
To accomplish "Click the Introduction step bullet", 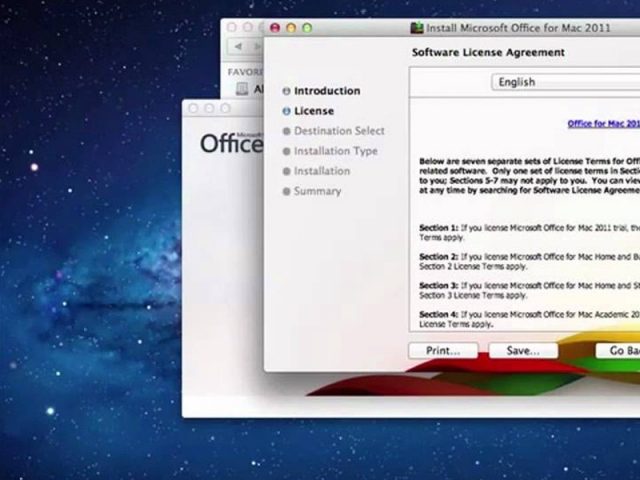I will click(287, 91).
